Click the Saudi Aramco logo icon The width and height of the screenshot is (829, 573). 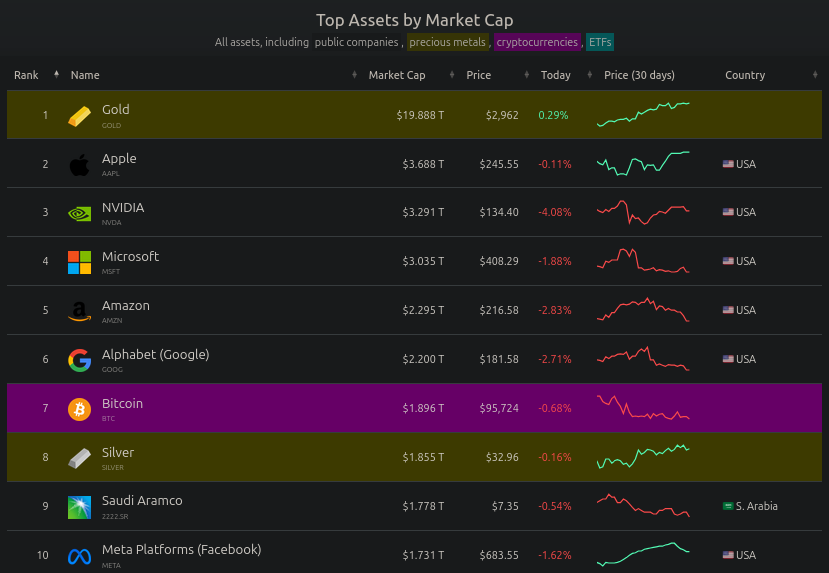pyautogui.click(x=79, y=507)
